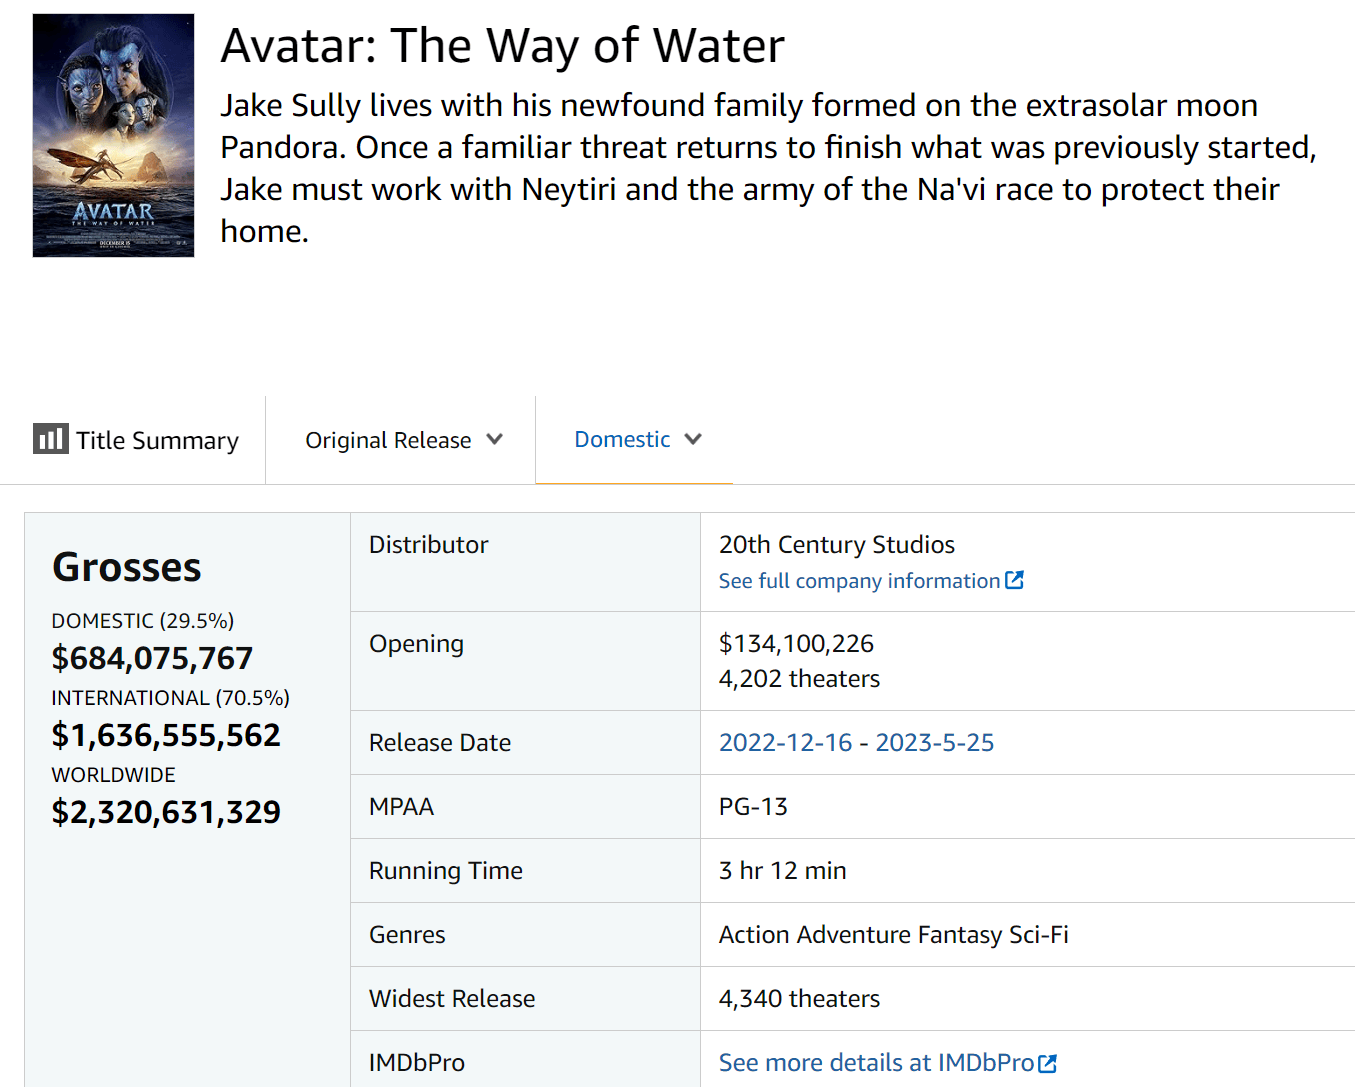Click the worldwide gross $2,320,631,329 figure

(x=166, y=812)
